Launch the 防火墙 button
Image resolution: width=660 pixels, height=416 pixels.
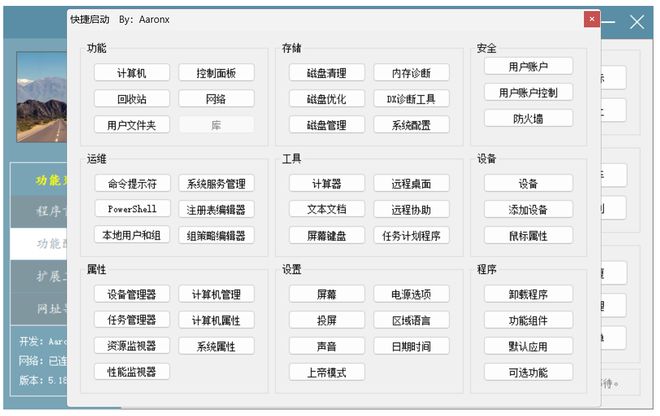point(528,118)
